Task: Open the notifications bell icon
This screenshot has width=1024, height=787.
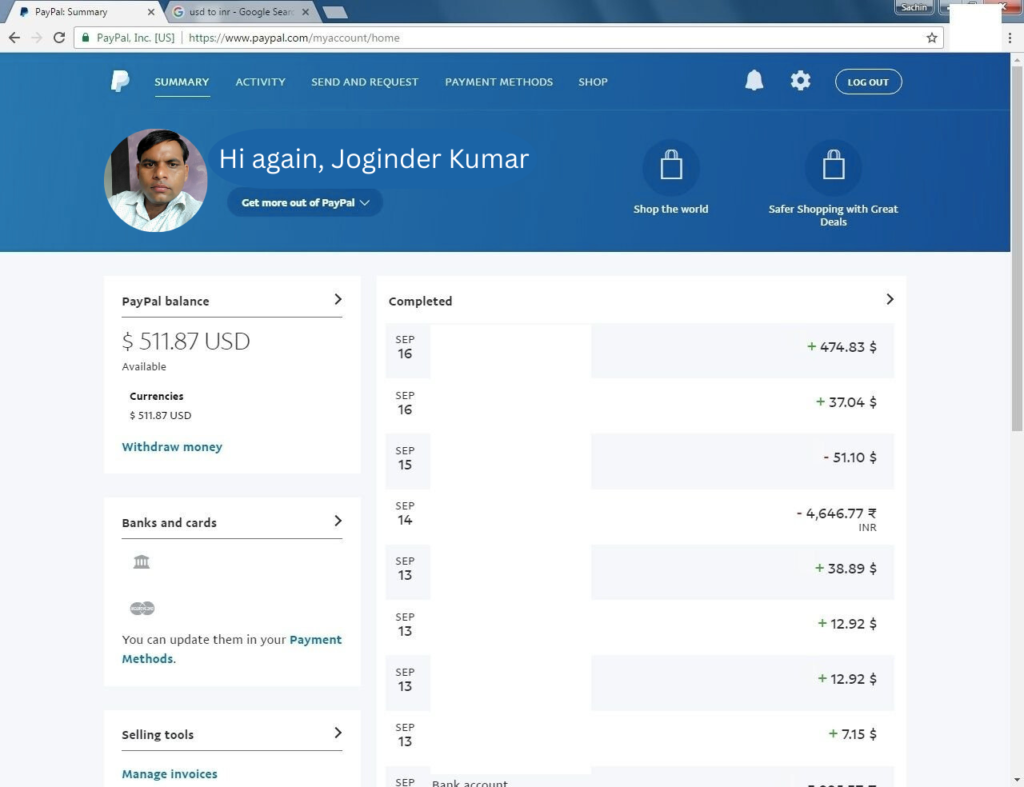Action: coord(754,80)
